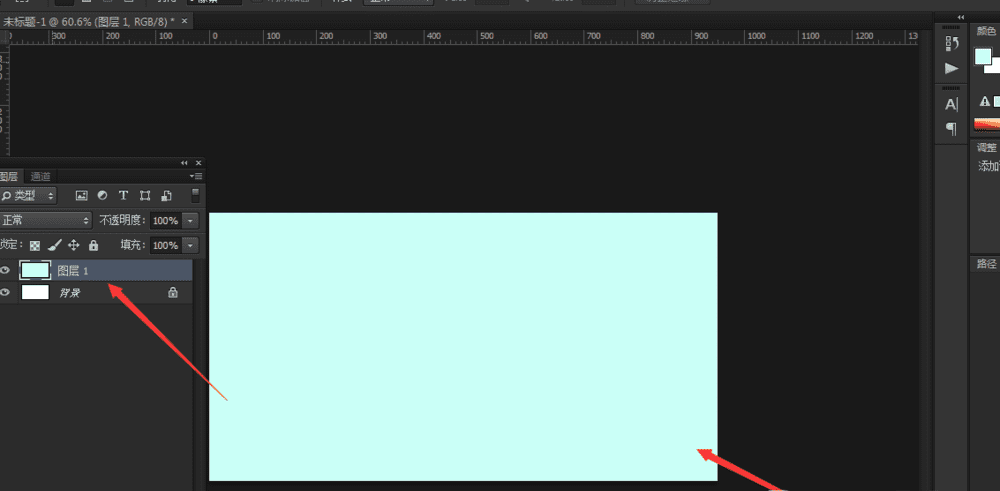The width and height of the screenshot is (1000, 491).
Task: Collapse the layers panel double-arrow
Action: pos(184,163)
